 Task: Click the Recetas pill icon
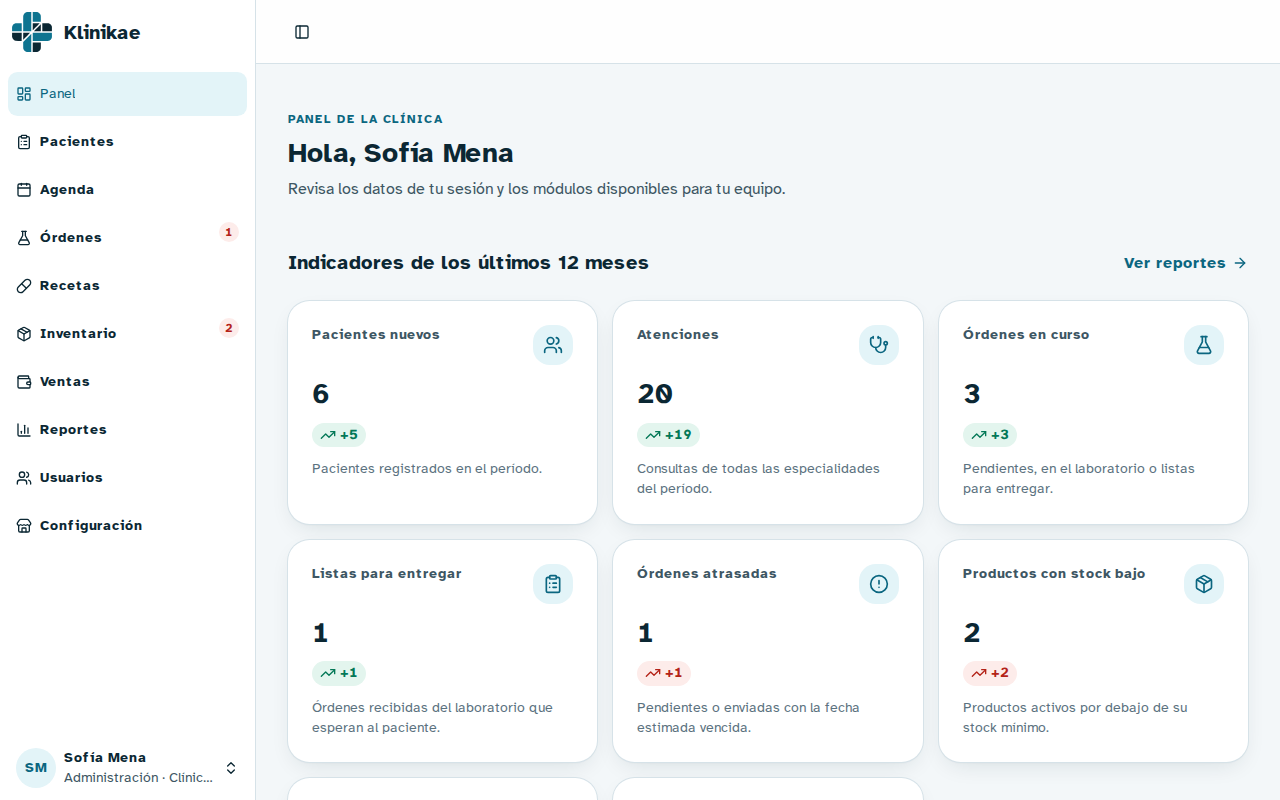click(24, 286)
